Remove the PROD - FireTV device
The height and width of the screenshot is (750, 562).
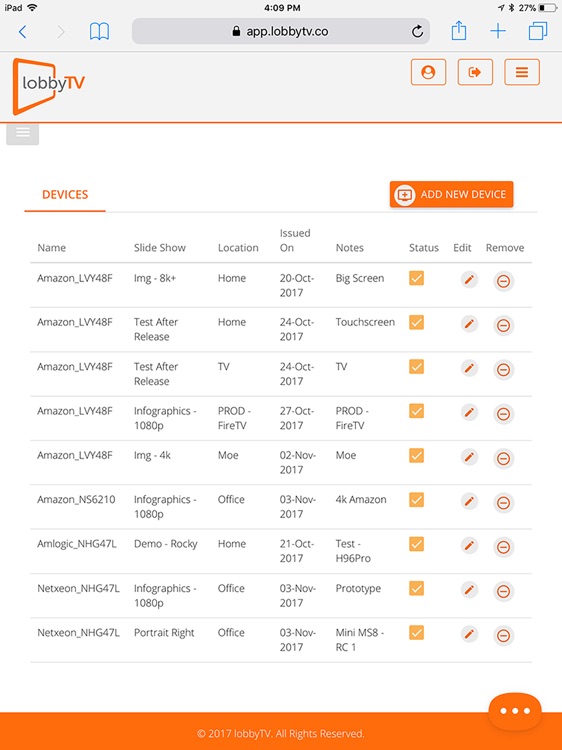tap(503, 414)
